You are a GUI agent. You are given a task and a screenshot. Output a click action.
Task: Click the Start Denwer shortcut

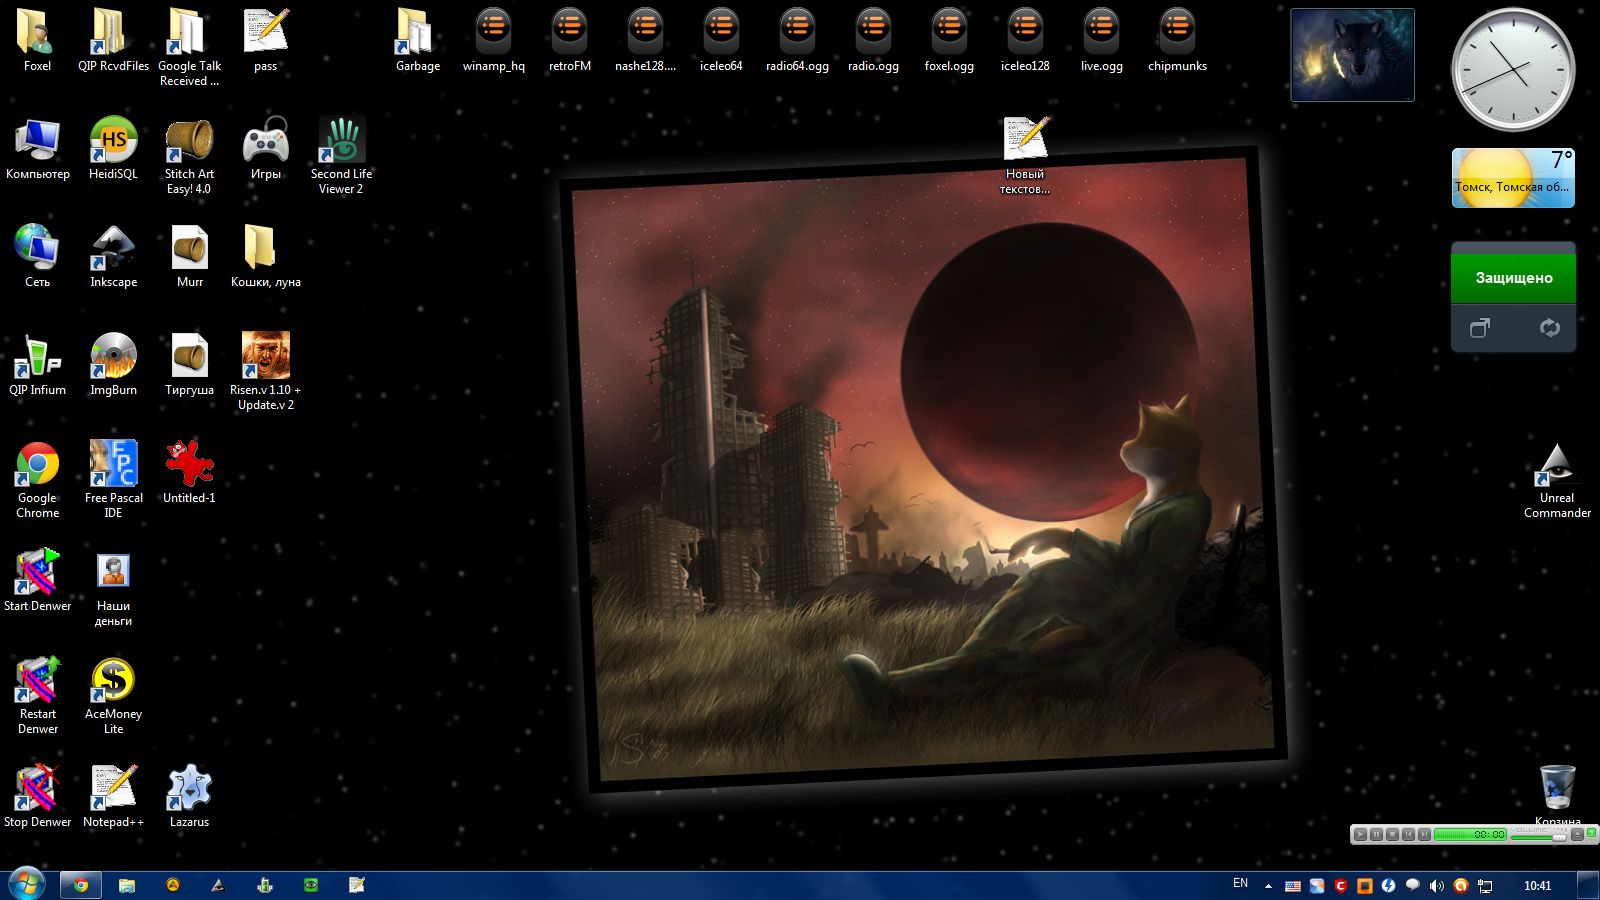[x=37, y=574]
